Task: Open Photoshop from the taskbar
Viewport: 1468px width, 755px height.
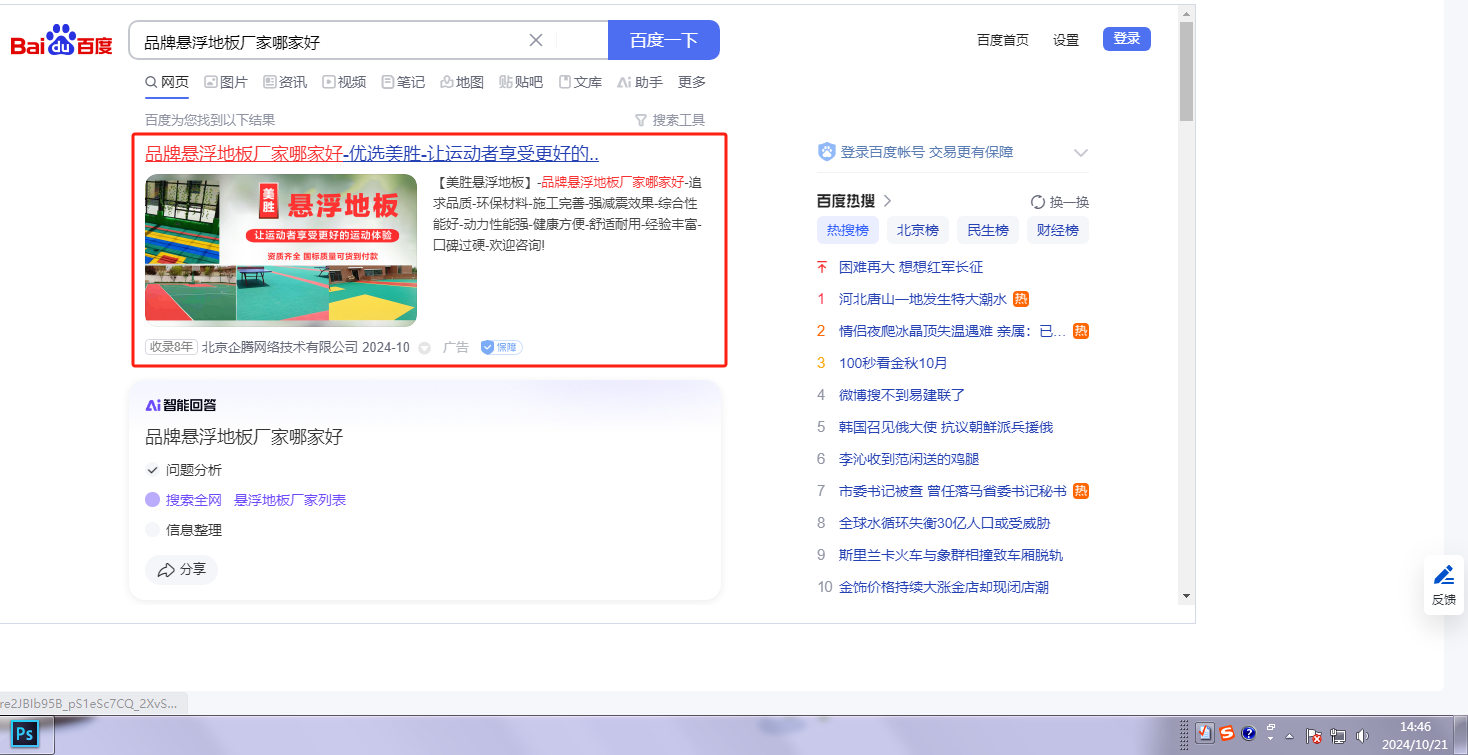Action: [x=26, y=735]
